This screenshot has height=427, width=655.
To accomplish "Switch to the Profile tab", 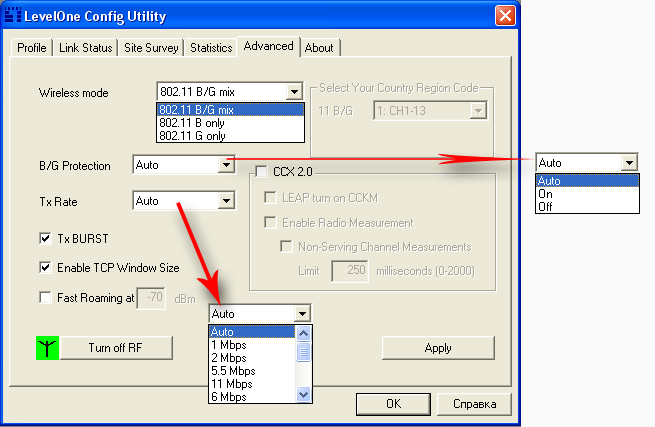I will [x=32, y=48].
